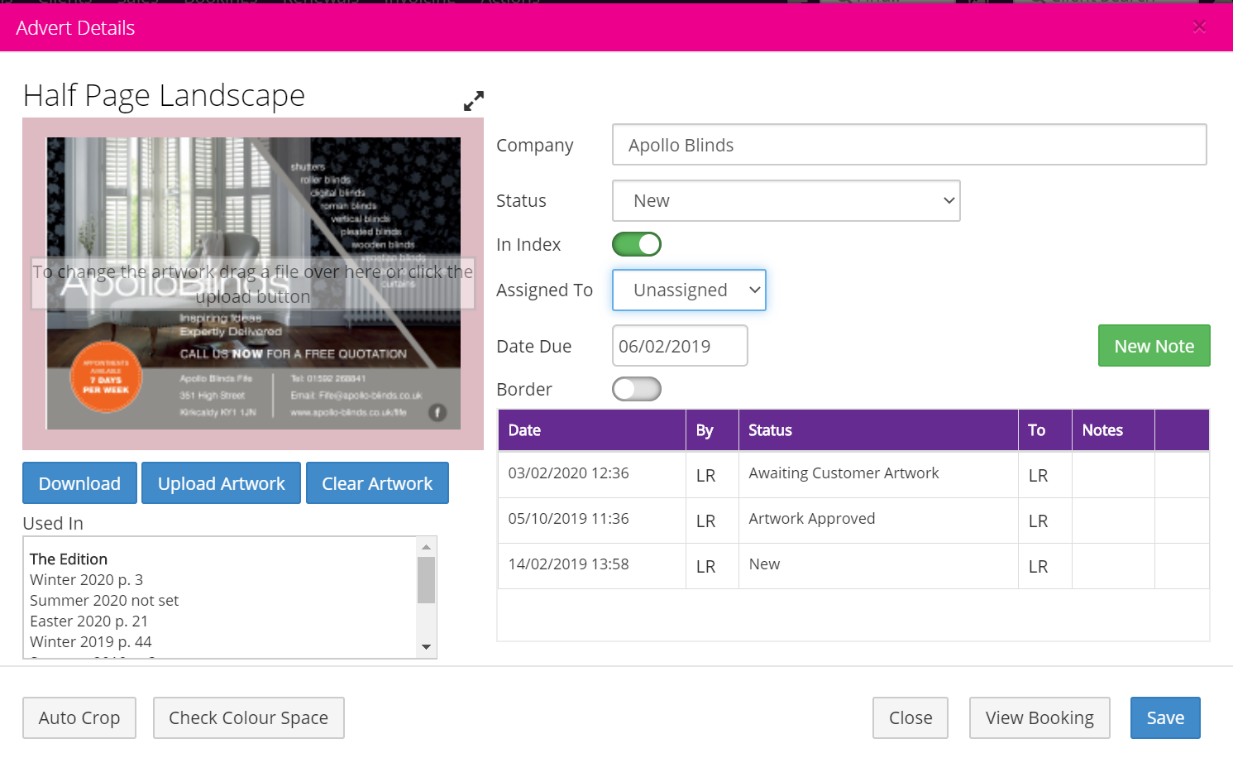Clear Artwork from the advert
This screenshot has height=758, width=1233.
pos(377,483)
